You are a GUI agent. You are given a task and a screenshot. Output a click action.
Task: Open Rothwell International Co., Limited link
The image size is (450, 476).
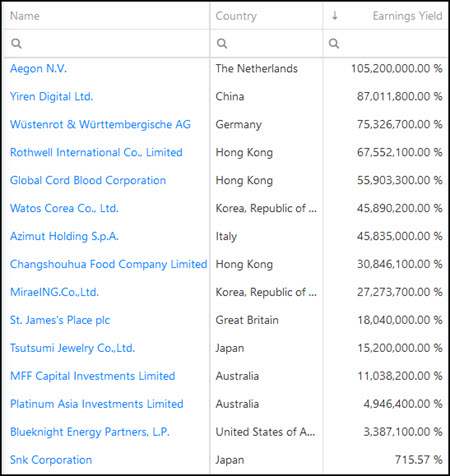click(96, 152)
